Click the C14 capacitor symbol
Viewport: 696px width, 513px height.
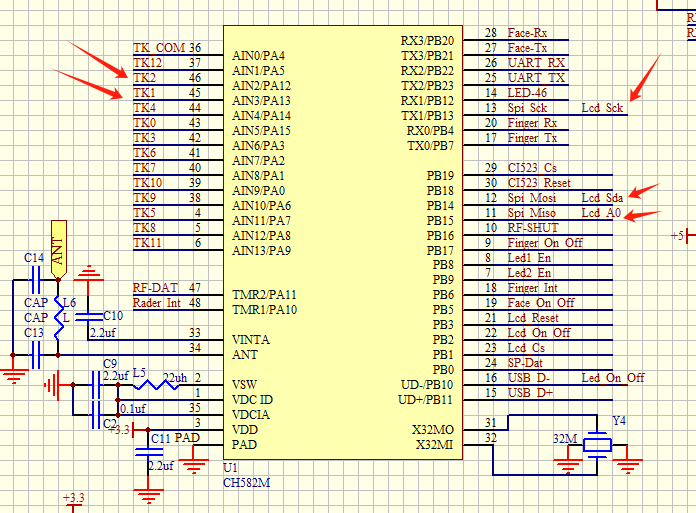[36, 272]
